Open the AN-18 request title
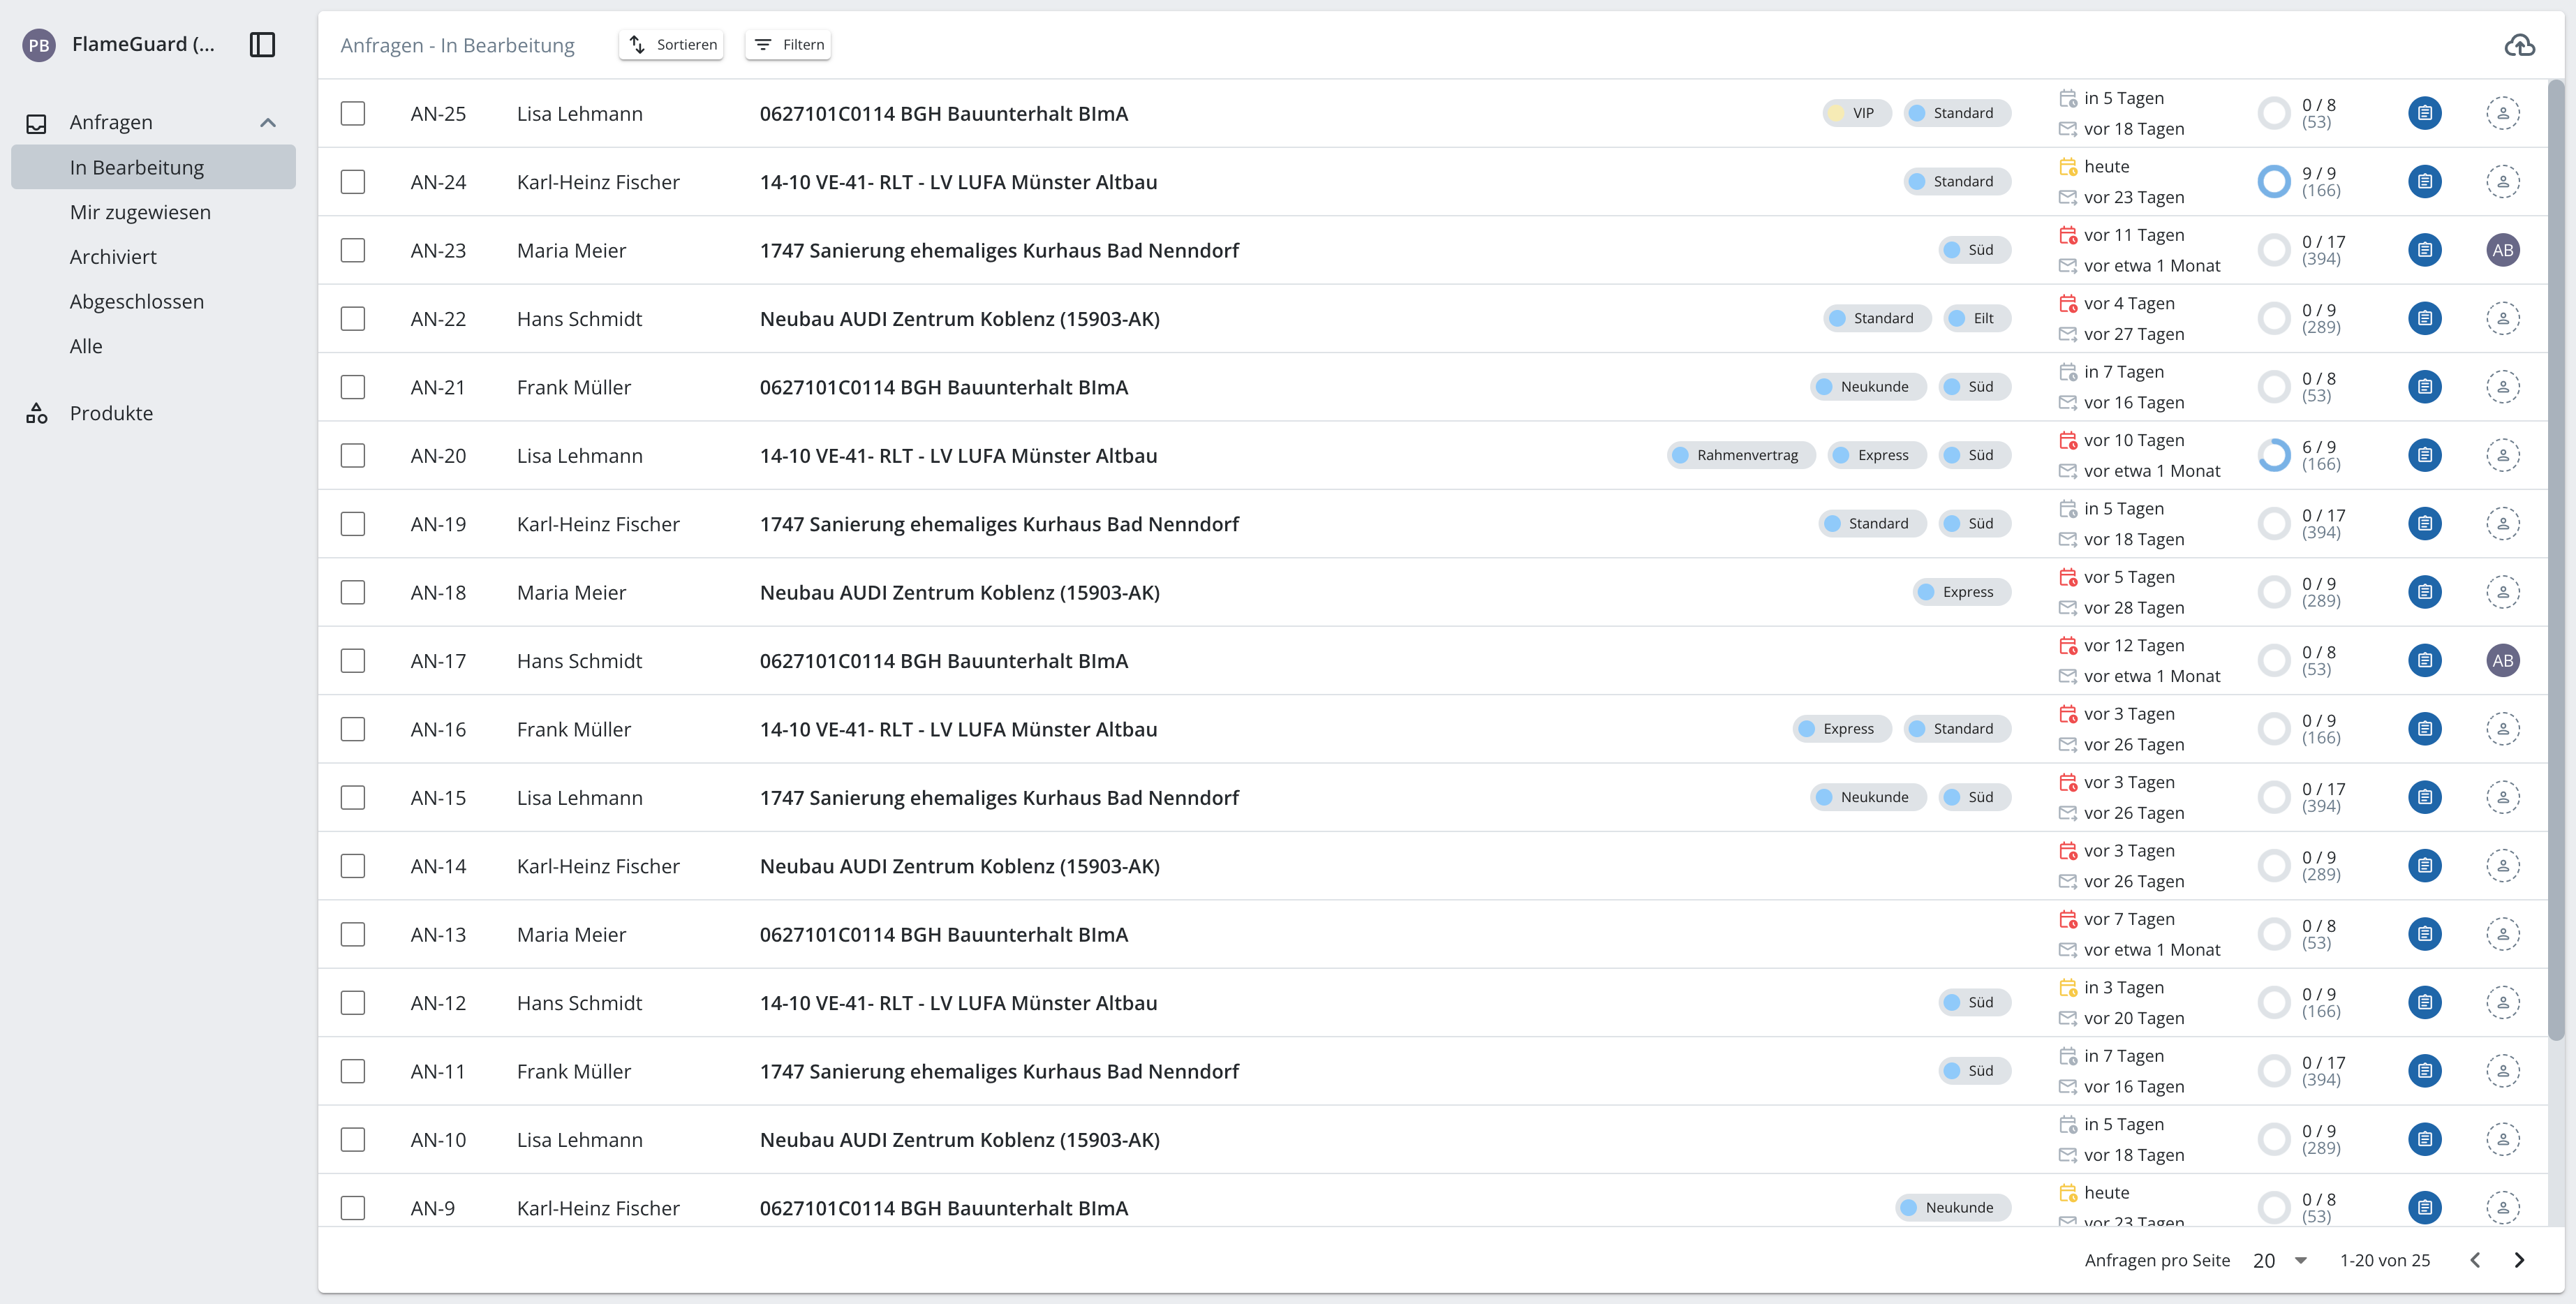The height and width of the screenshot is (1304, 2576). coord(959,593)
